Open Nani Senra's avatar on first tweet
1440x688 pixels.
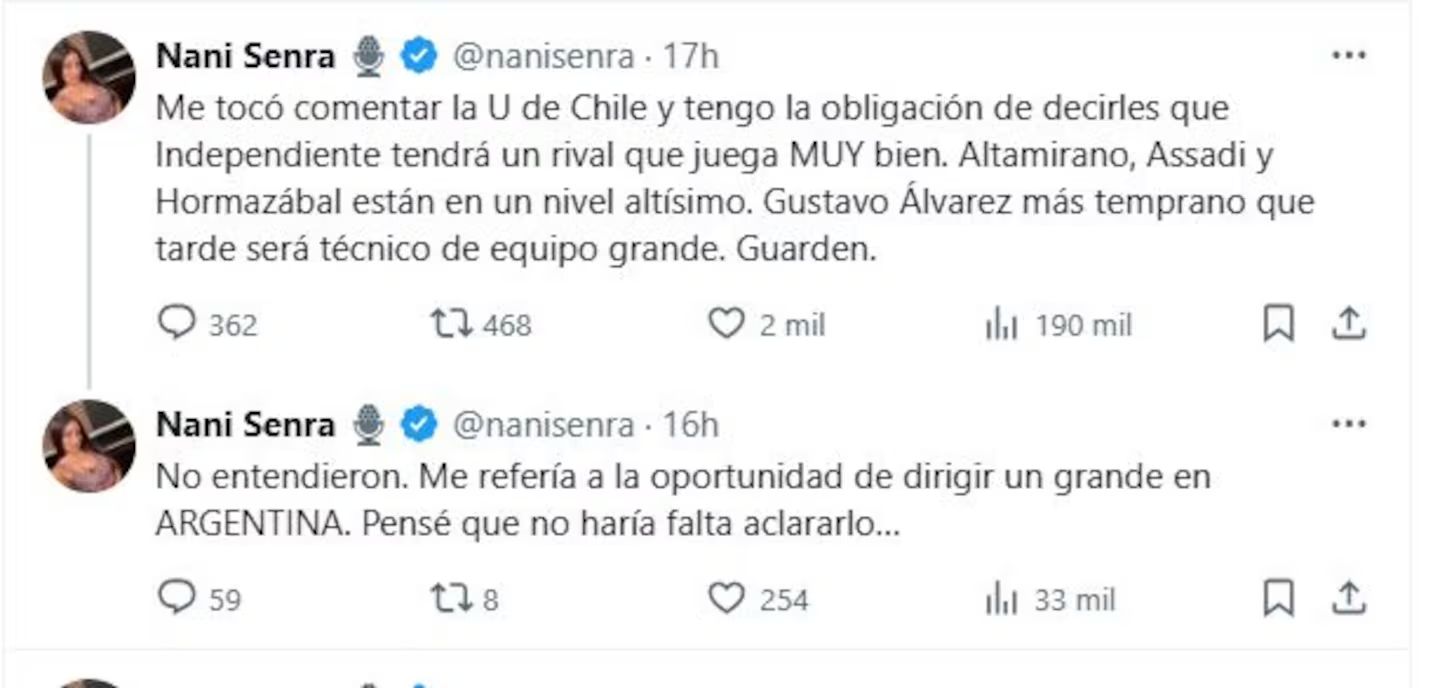click(89, 77)
